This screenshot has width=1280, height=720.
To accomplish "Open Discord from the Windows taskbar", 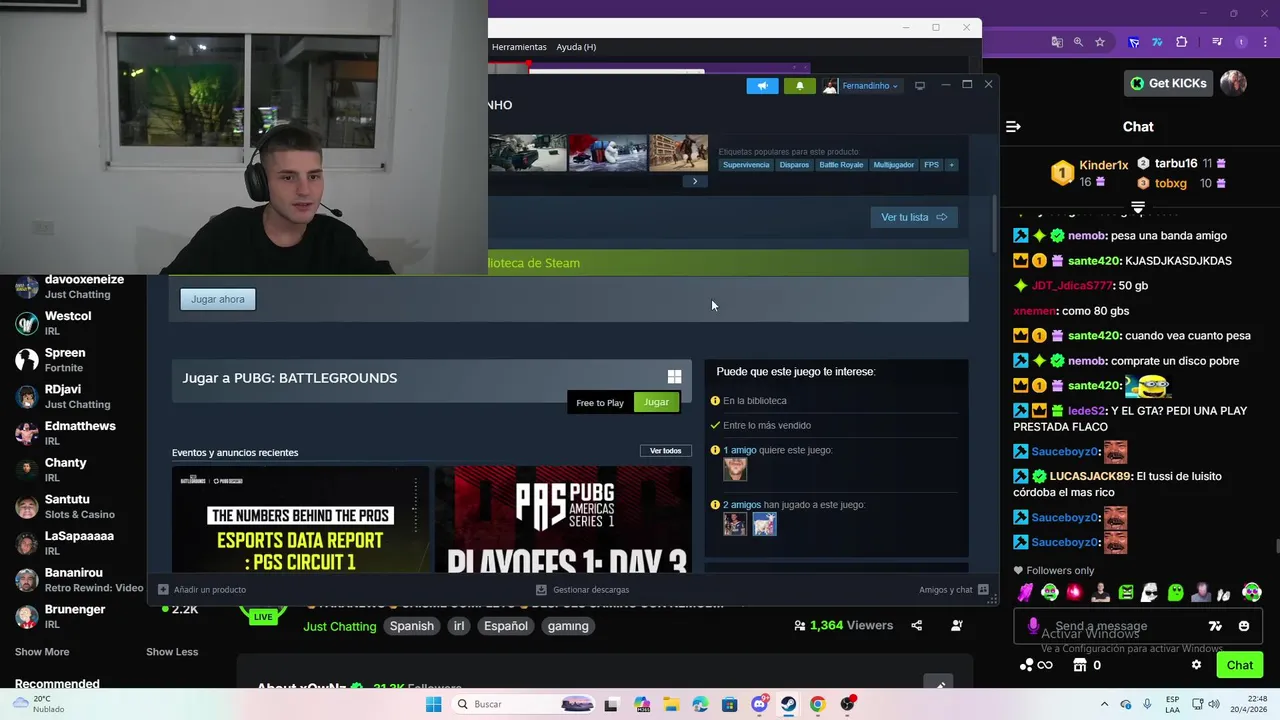I will point(759,704).
